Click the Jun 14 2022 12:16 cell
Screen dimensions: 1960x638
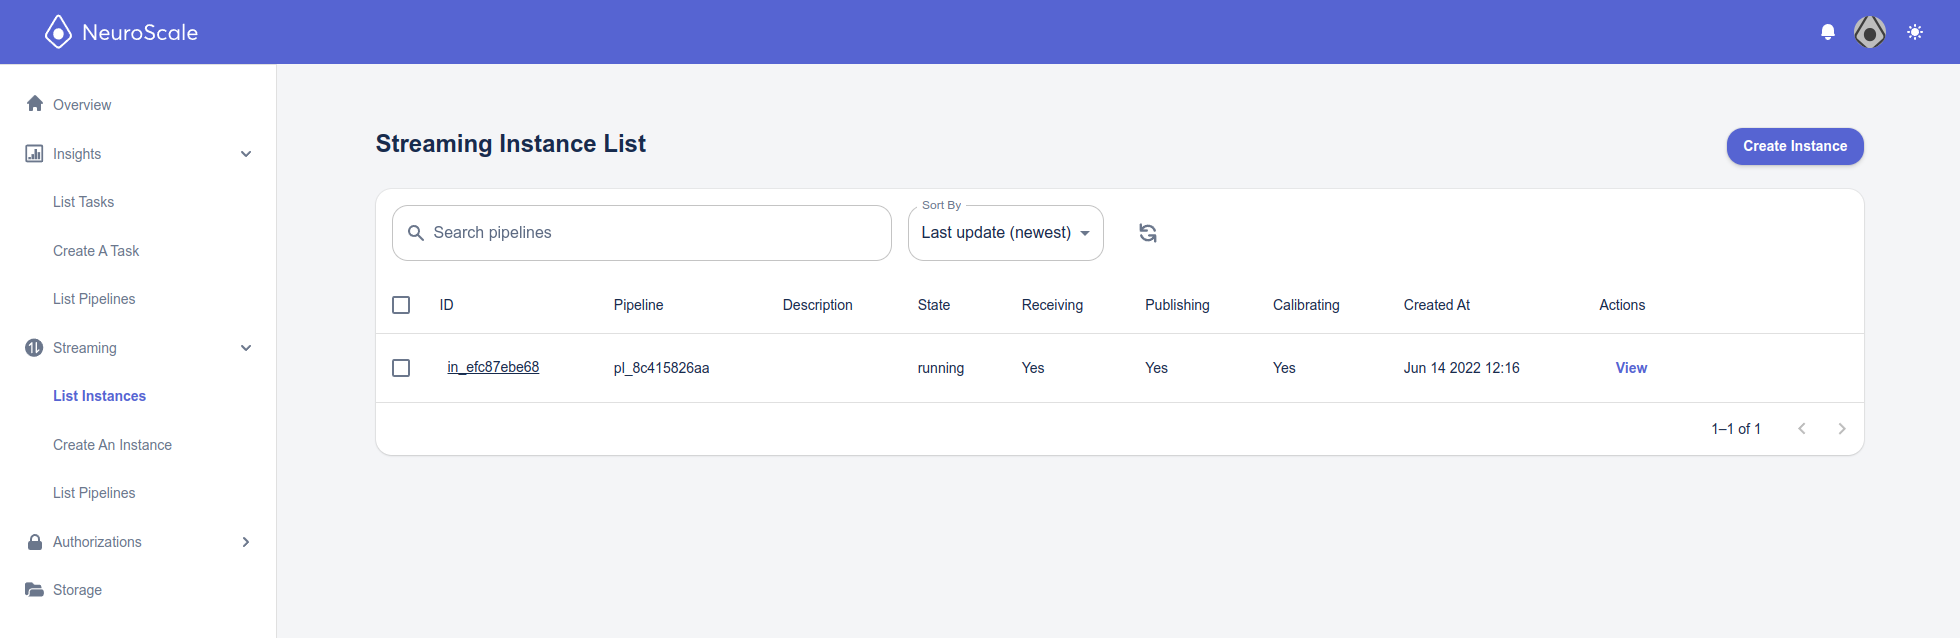(1461, 368)
